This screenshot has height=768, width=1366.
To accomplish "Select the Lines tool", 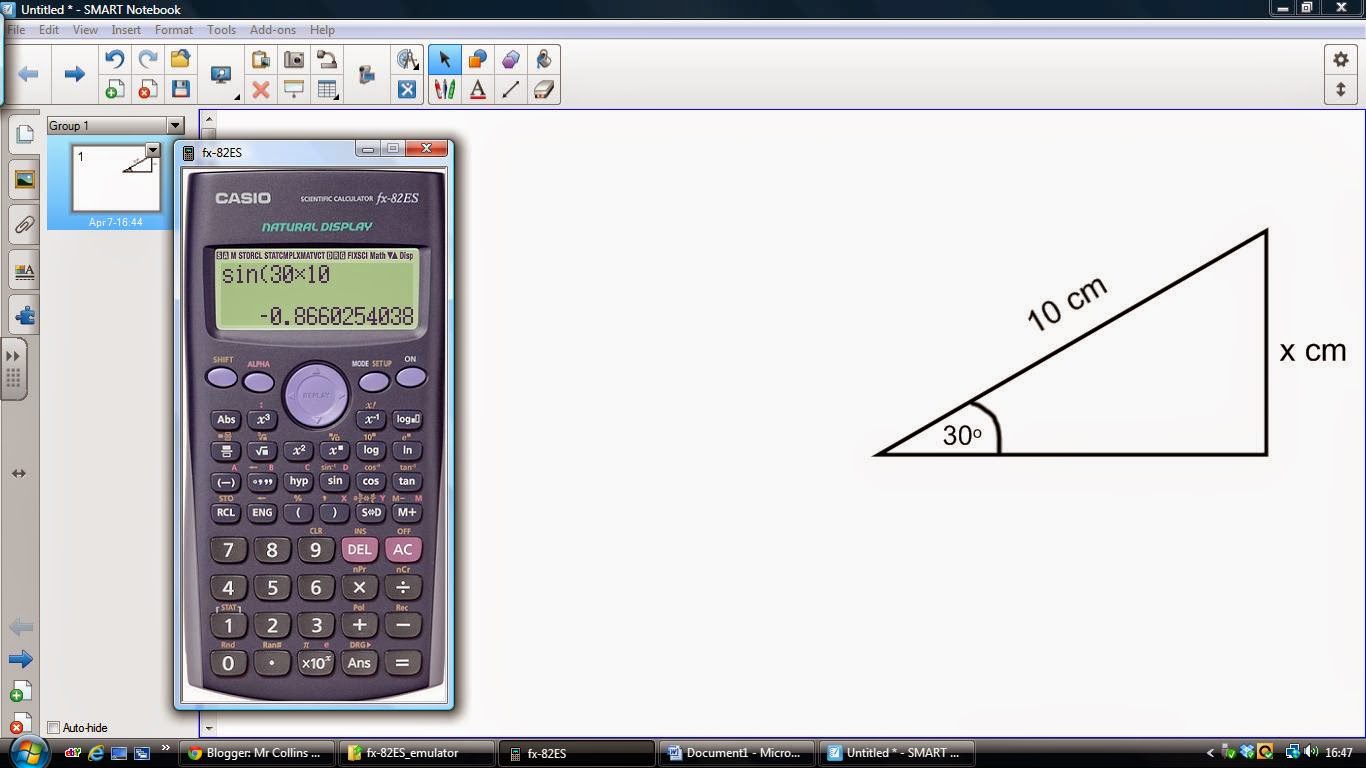I will tap(510, 90).
